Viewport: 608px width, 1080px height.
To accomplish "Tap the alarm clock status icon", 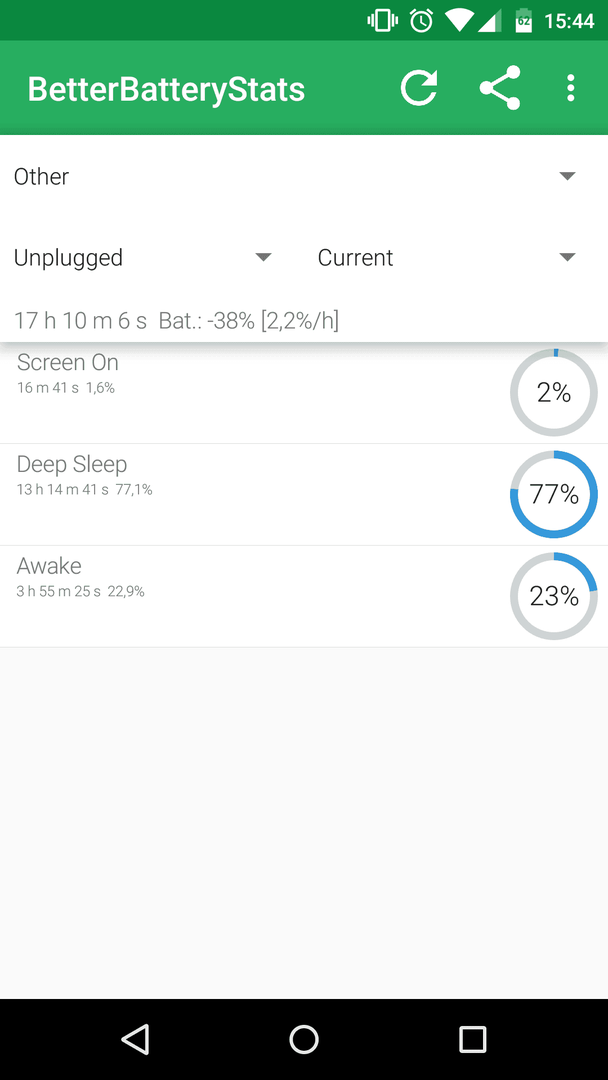I will (421, 21).
